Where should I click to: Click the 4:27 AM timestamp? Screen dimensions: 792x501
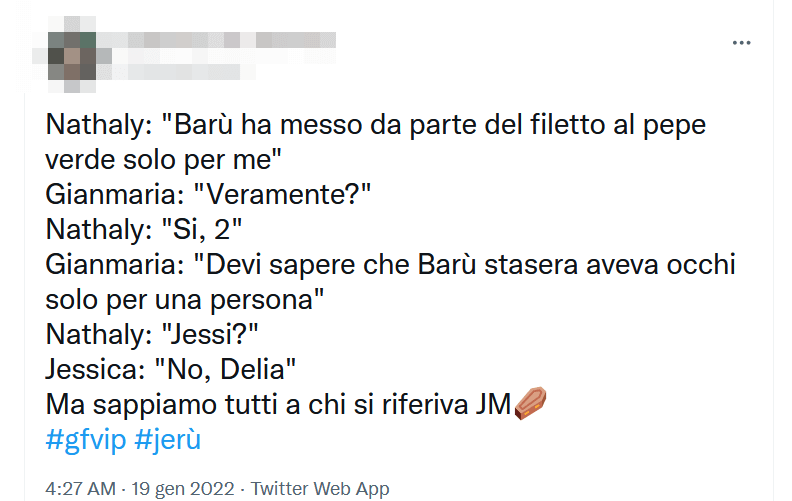coord(78,489)
